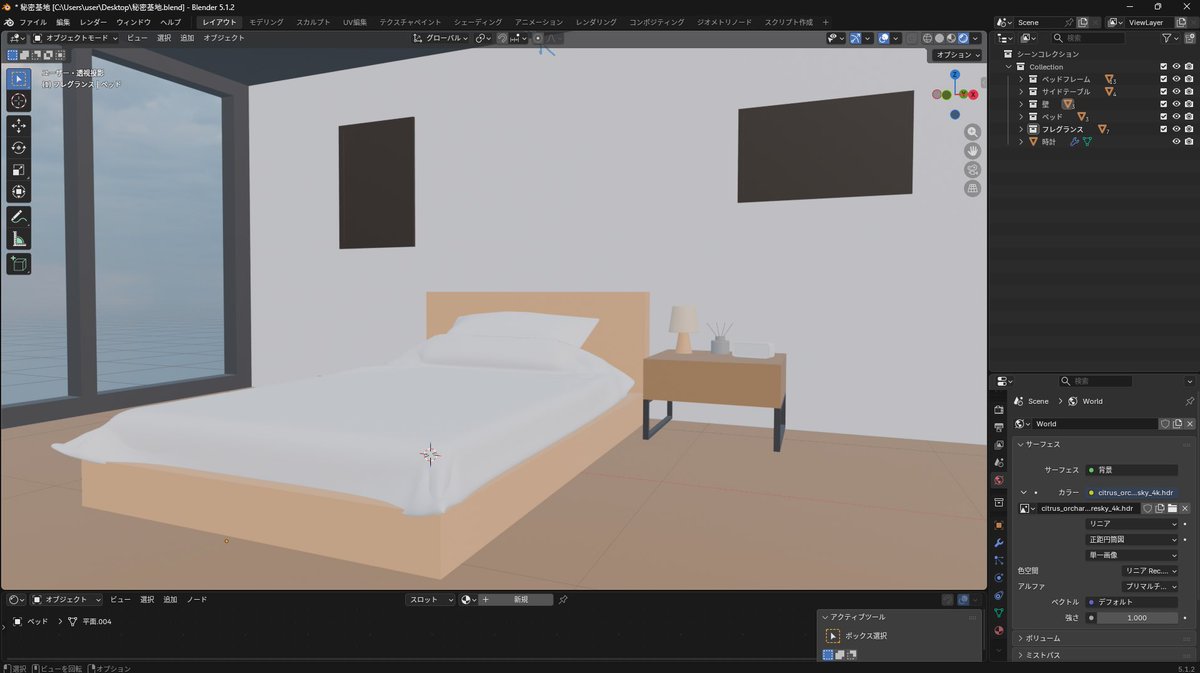The image size is (1200, 673).
Task: Select the Add Cube tool
Action: (x=19, y=264)
